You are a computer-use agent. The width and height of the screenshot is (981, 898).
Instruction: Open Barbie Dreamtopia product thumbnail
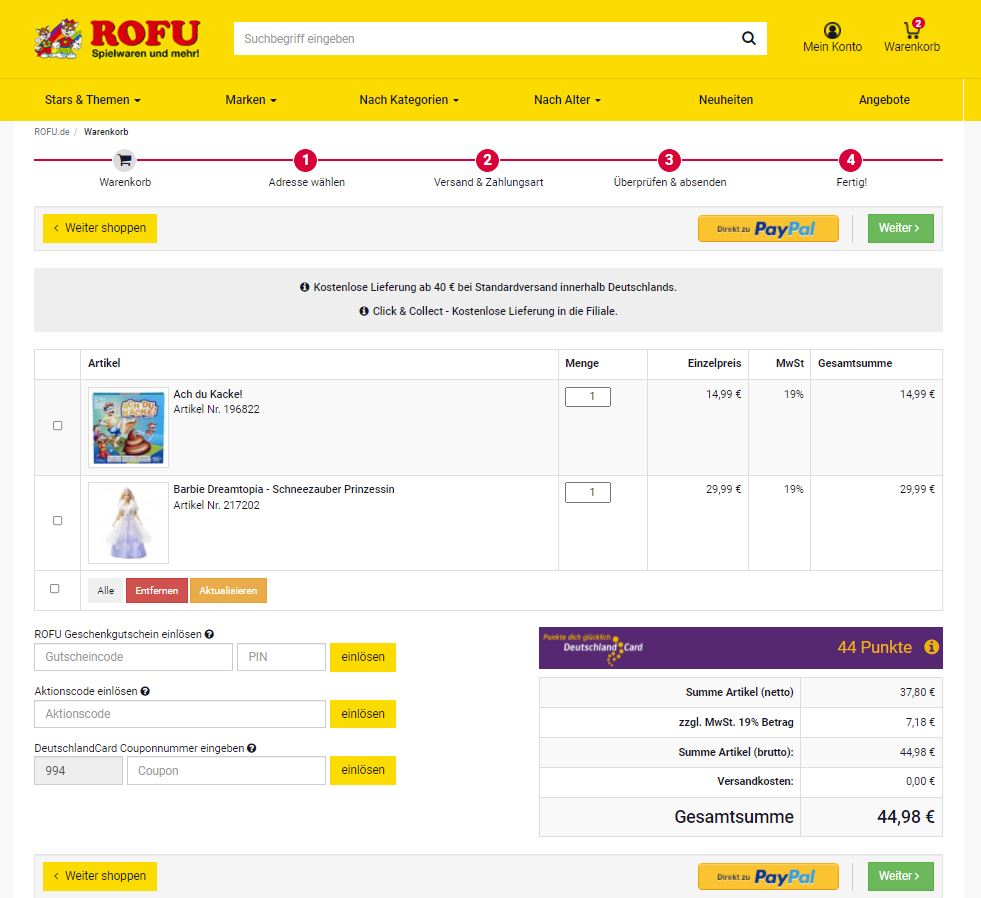128,523
